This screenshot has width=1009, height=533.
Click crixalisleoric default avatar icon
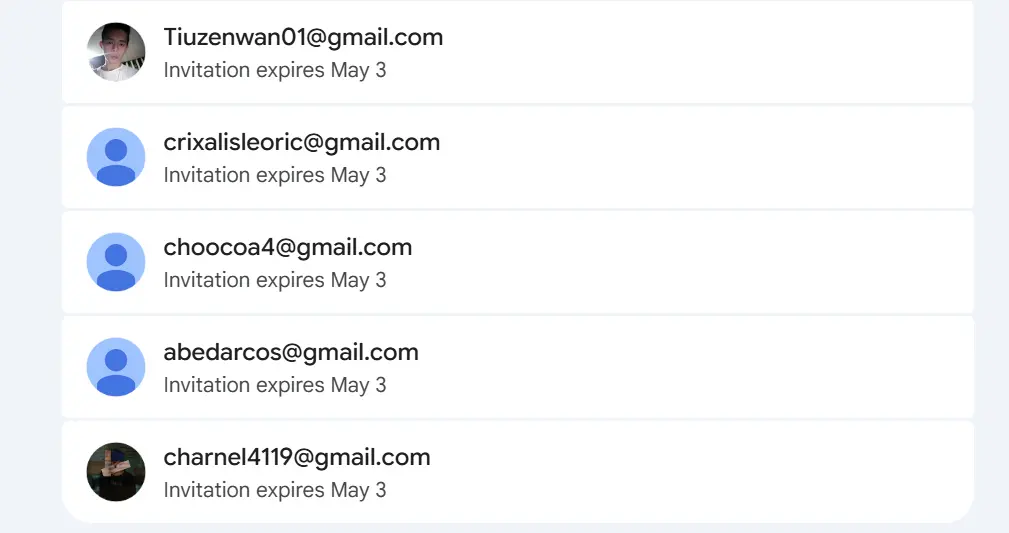[x=116, y=157]
